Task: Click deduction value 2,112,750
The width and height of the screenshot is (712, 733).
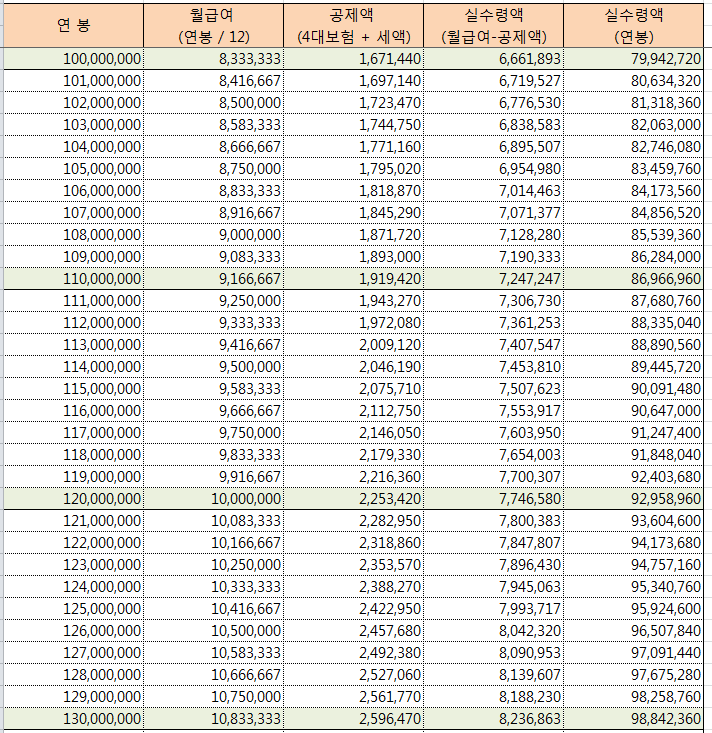Action: (x=353, y=410)
